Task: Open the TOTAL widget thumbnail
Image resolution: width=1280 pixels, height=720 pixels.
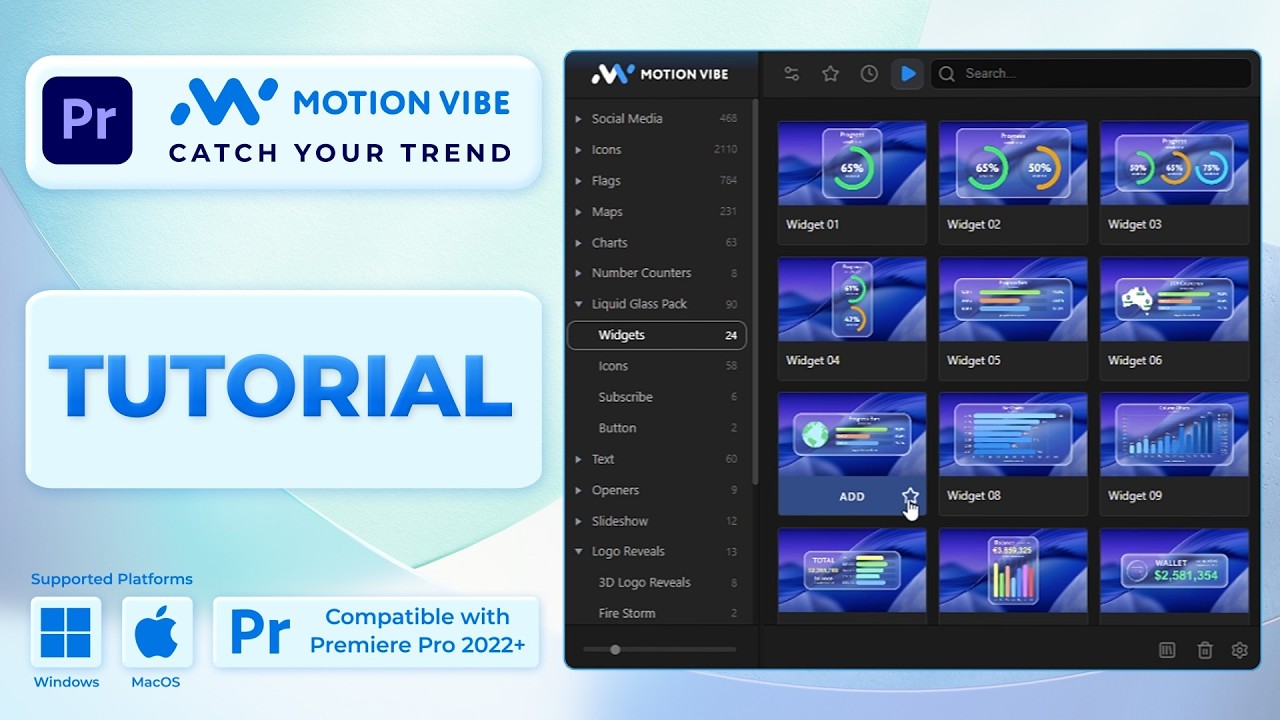Action: (x=852, y=570)
